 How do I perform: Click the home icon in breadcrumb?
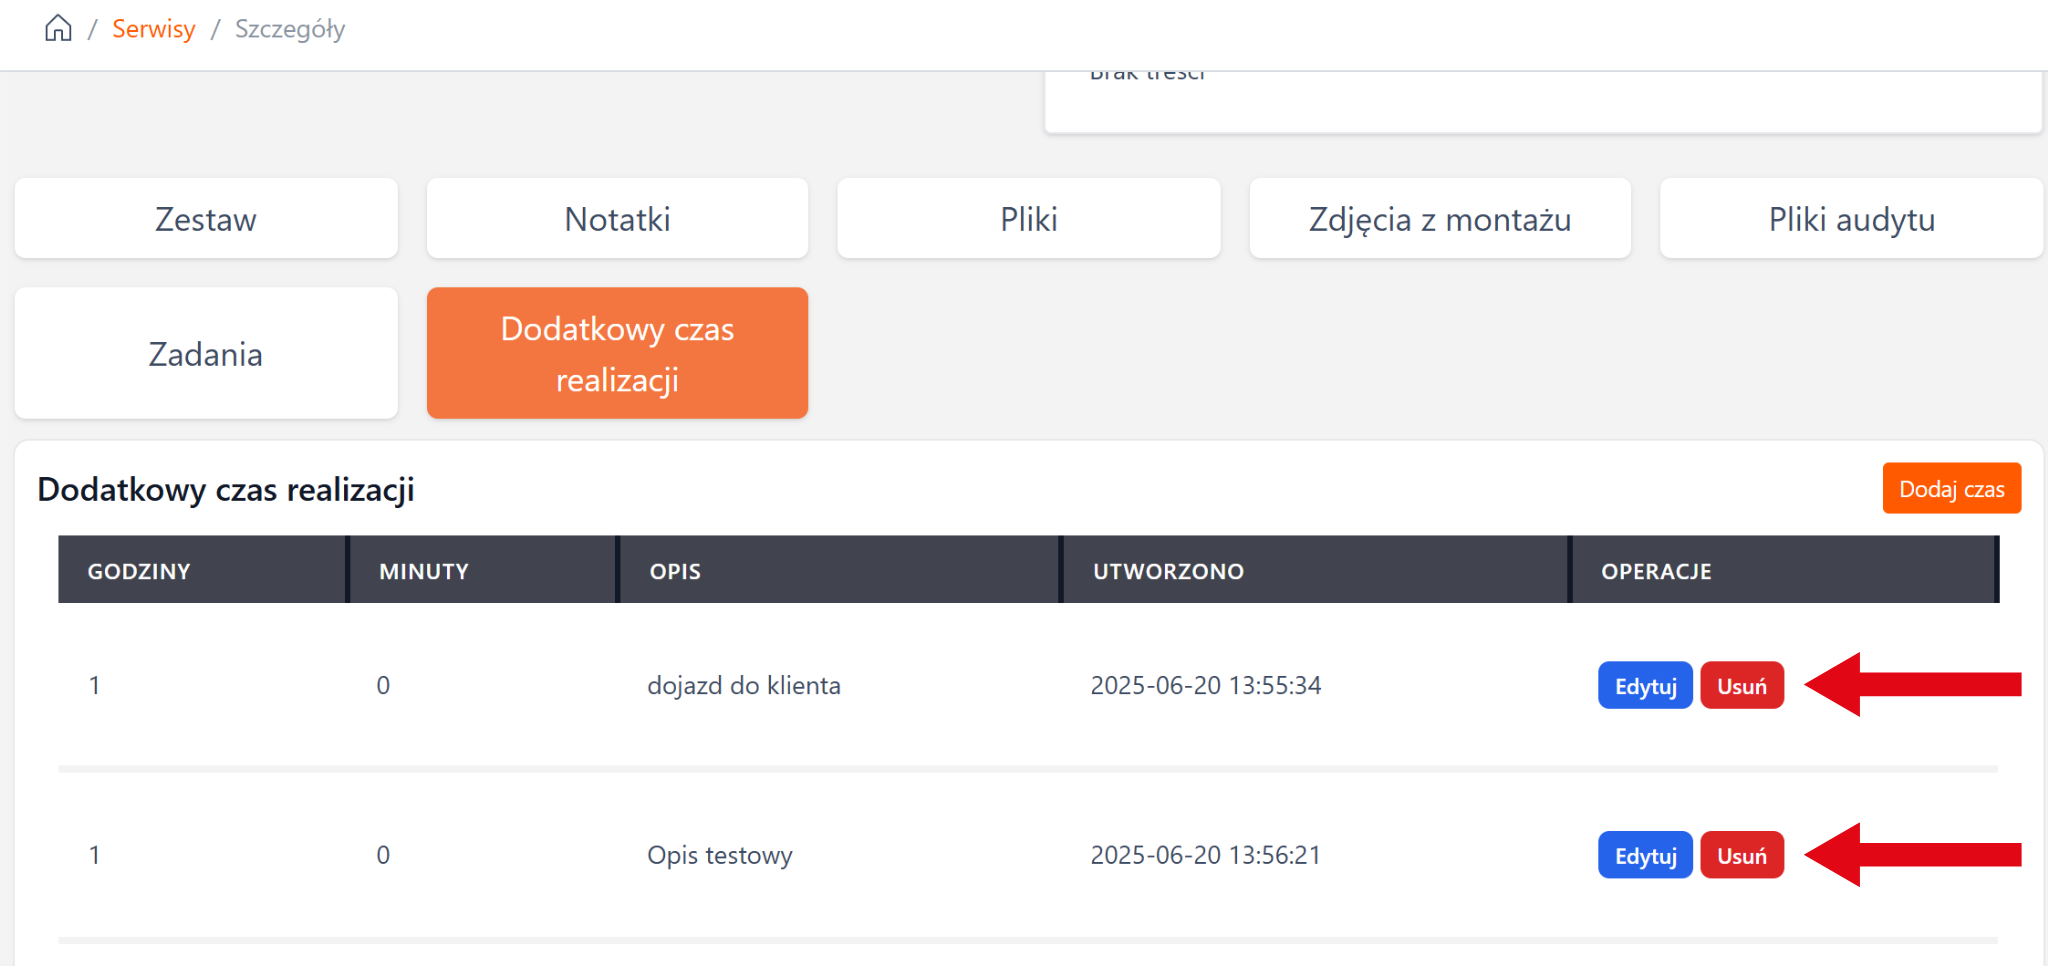(x=58, y=29)
